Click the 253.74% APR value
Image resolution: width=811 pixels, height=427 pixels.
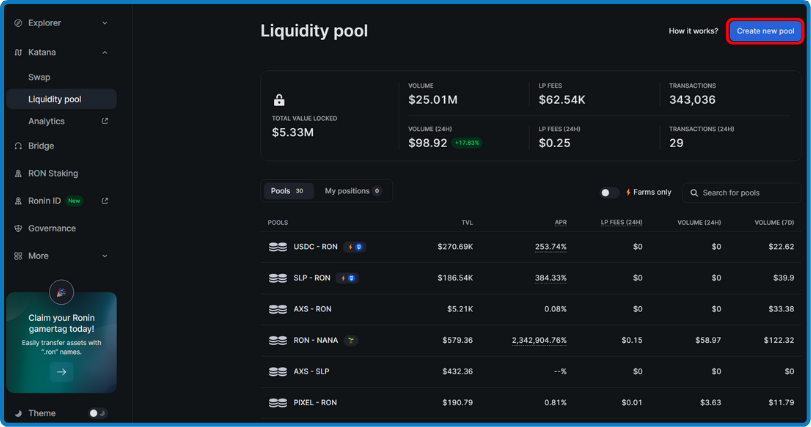click(x=550, y=247)
